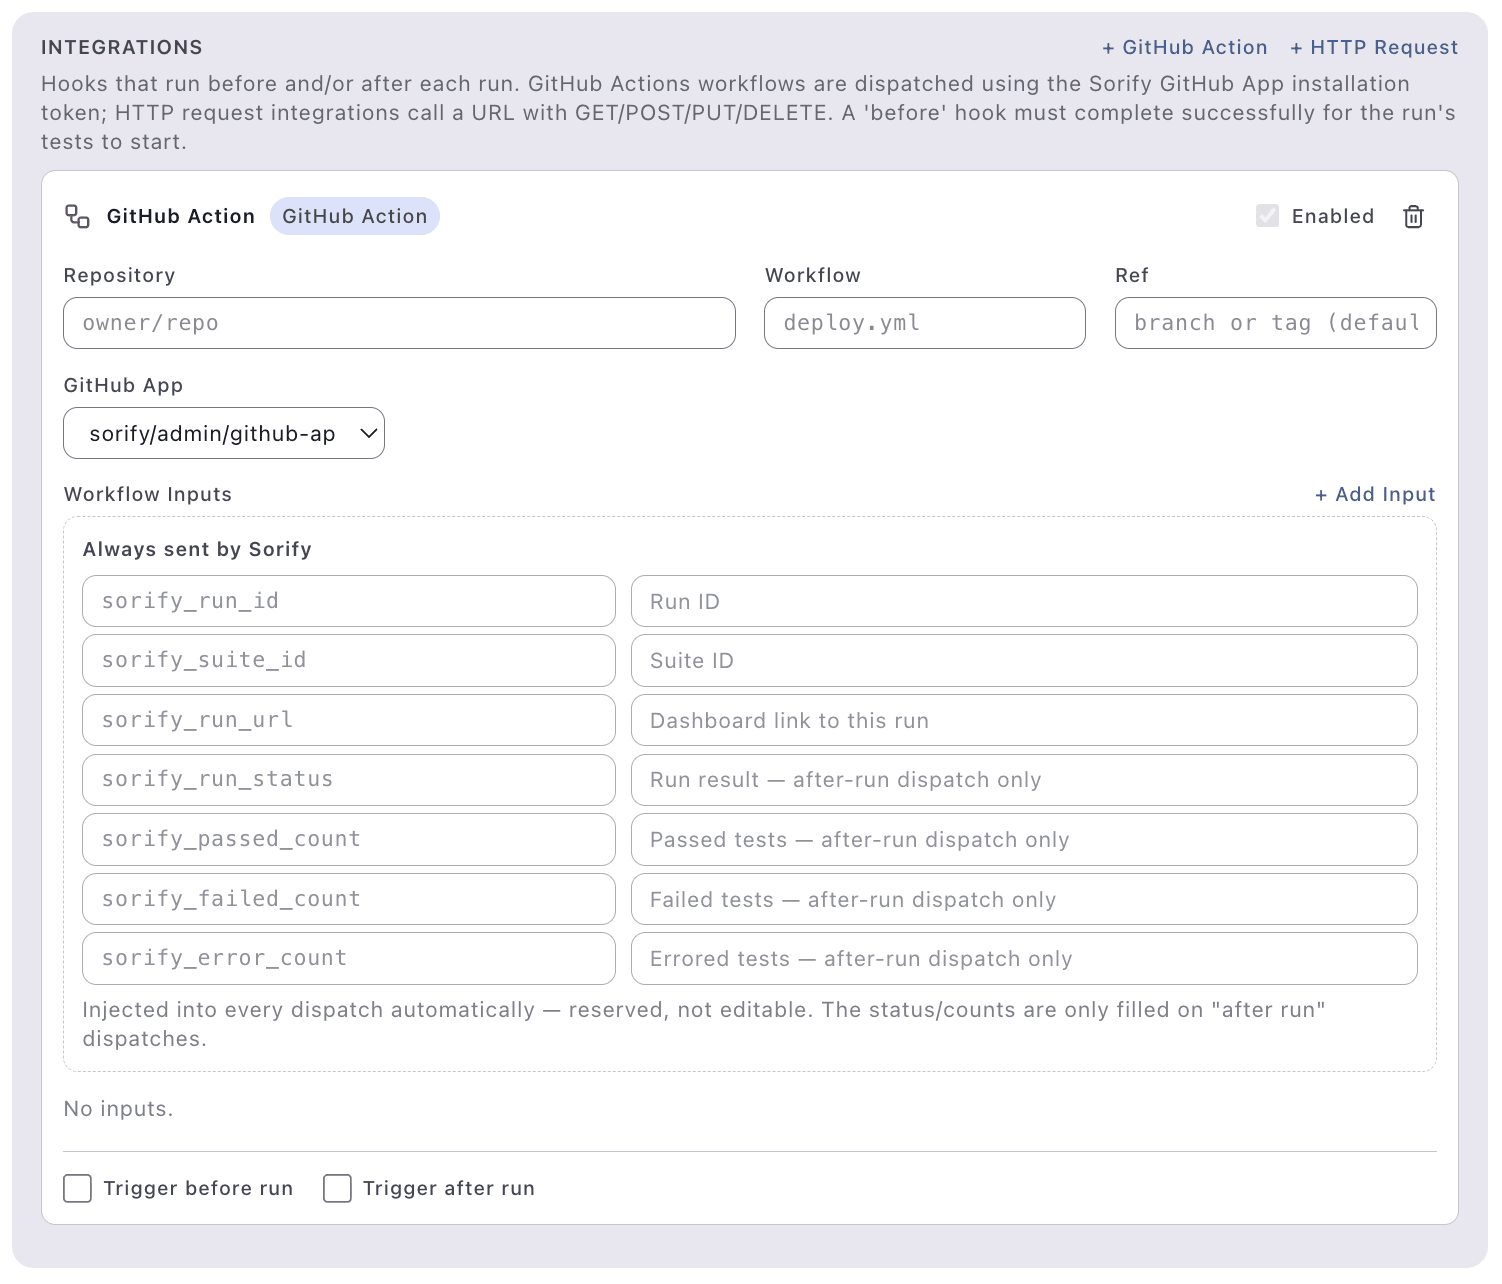Toggle the Enabled checkbox
The height and width of the screenshot is (1284, 1502).
tap(1267, 216)
